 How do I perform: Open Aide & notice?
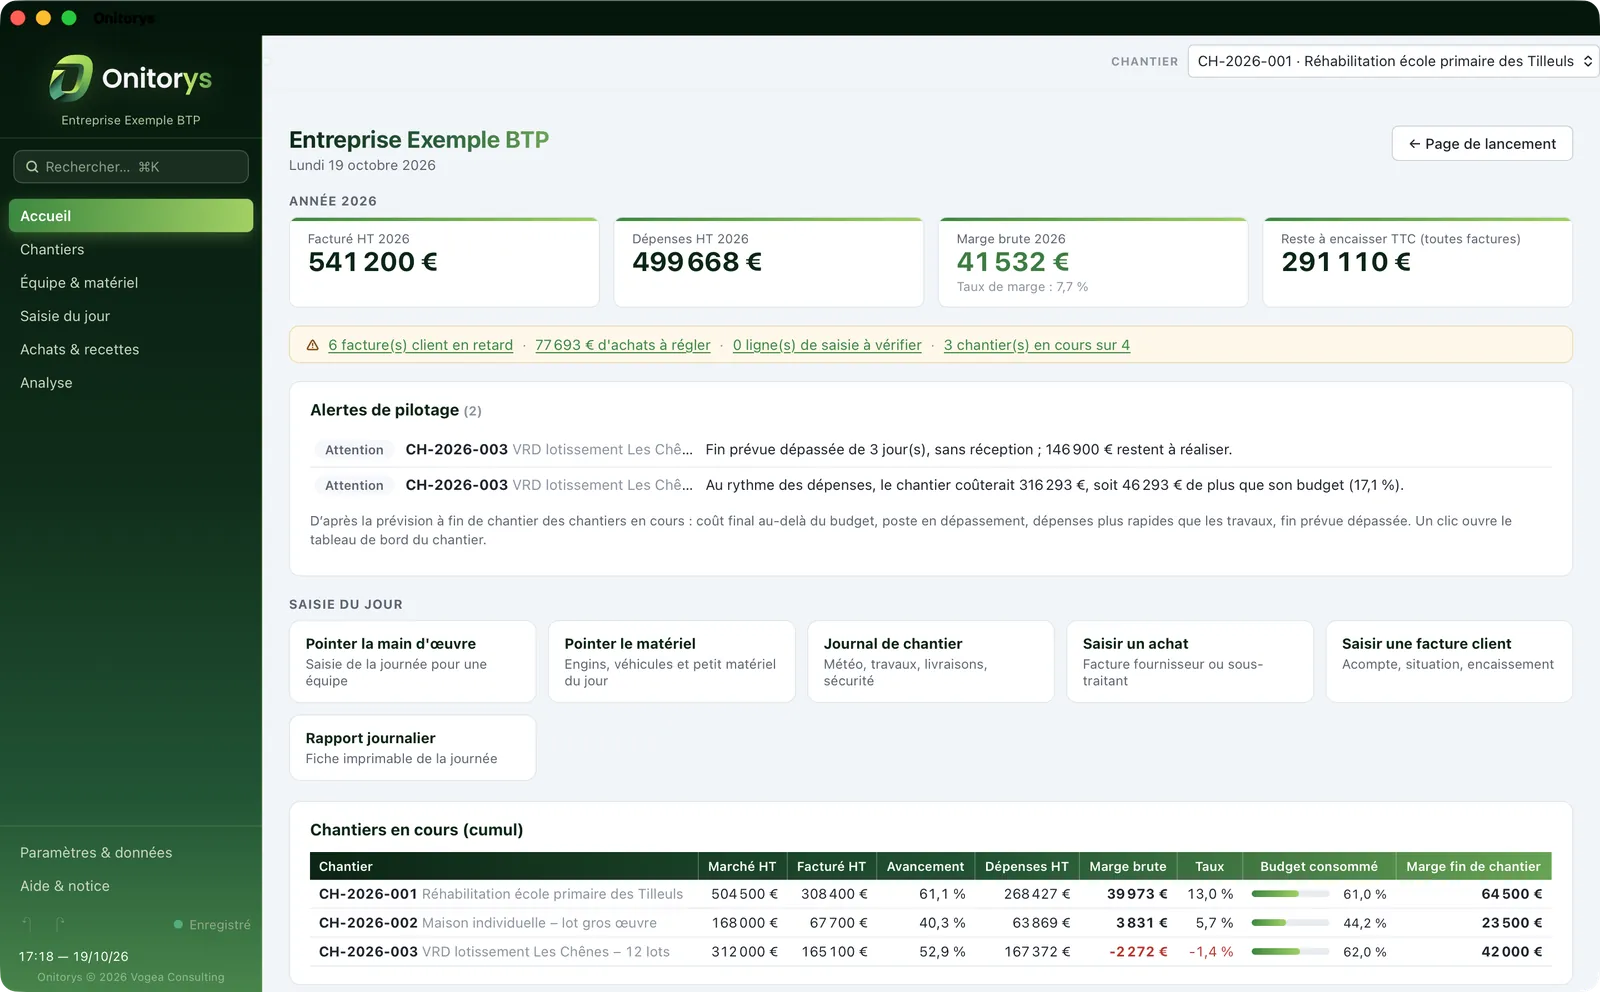click(131, 886)
